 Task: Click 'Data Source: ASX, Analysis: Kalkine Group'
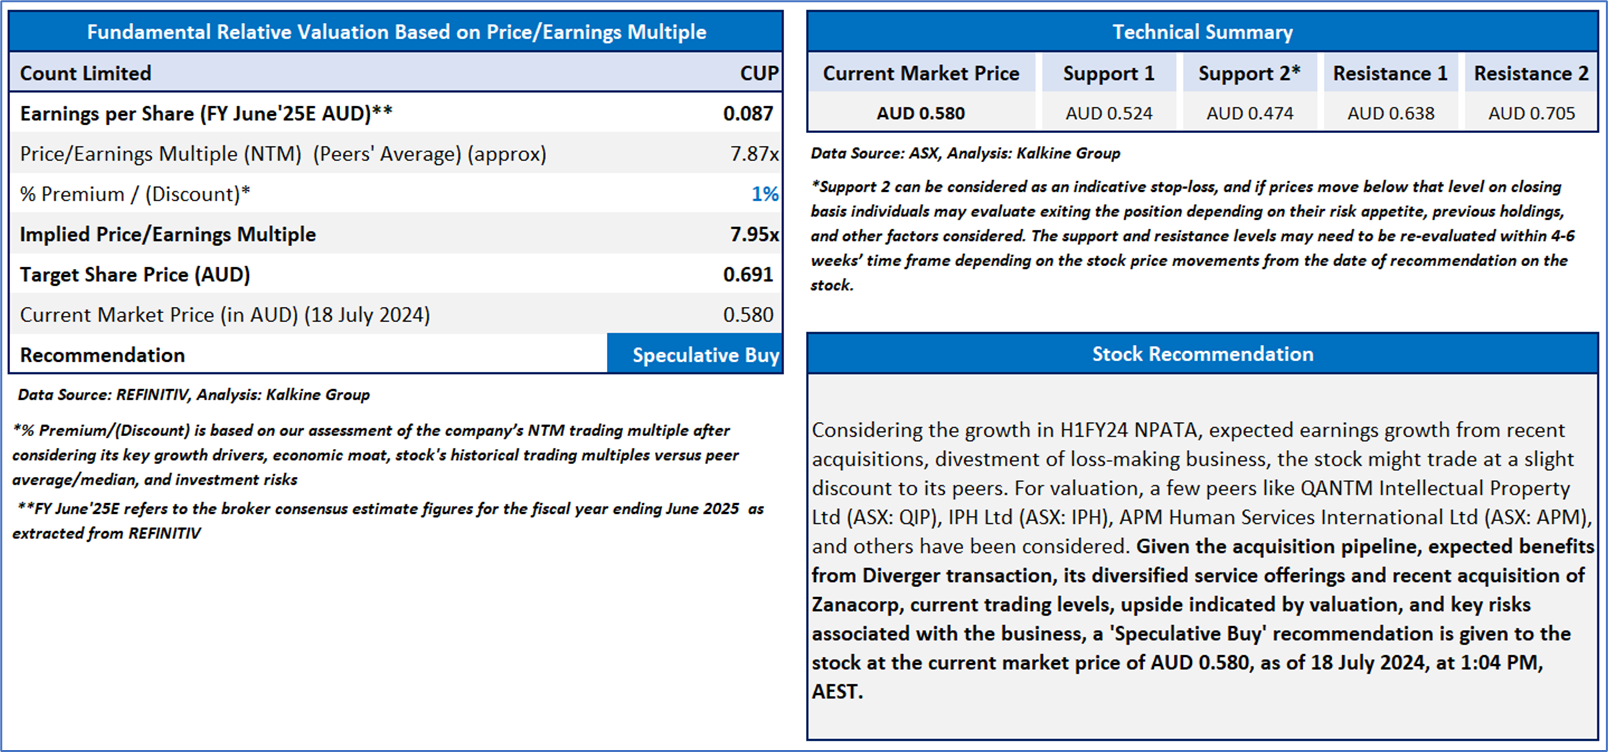coord(965,153)
